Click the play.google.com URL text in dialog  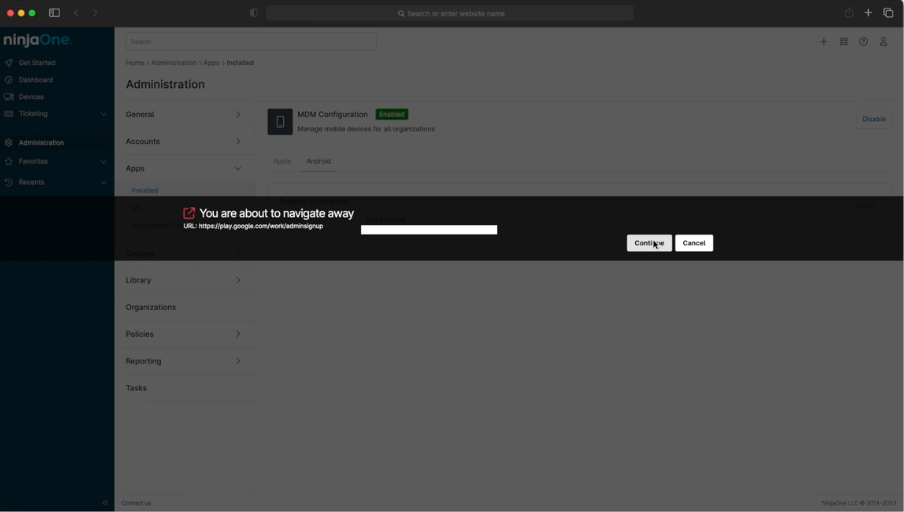tap(261, 226)
